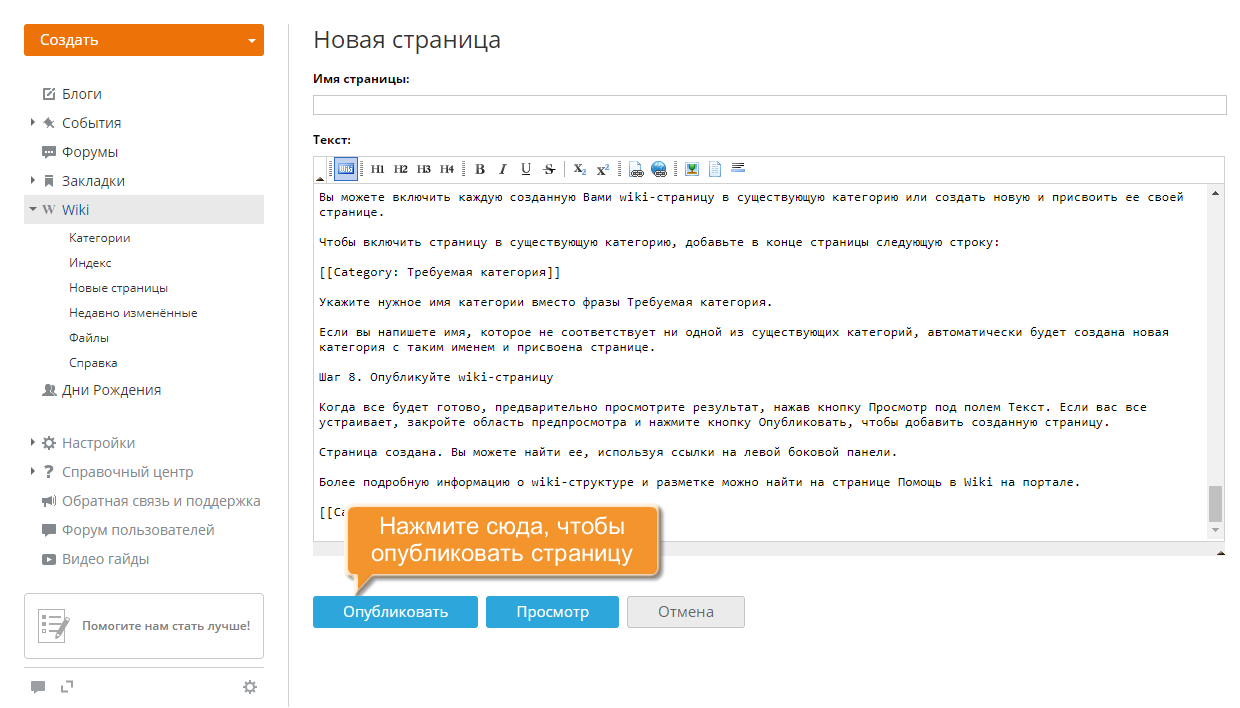
Task: Click the Справочный центр question mark icon
Action: [49, 472]
